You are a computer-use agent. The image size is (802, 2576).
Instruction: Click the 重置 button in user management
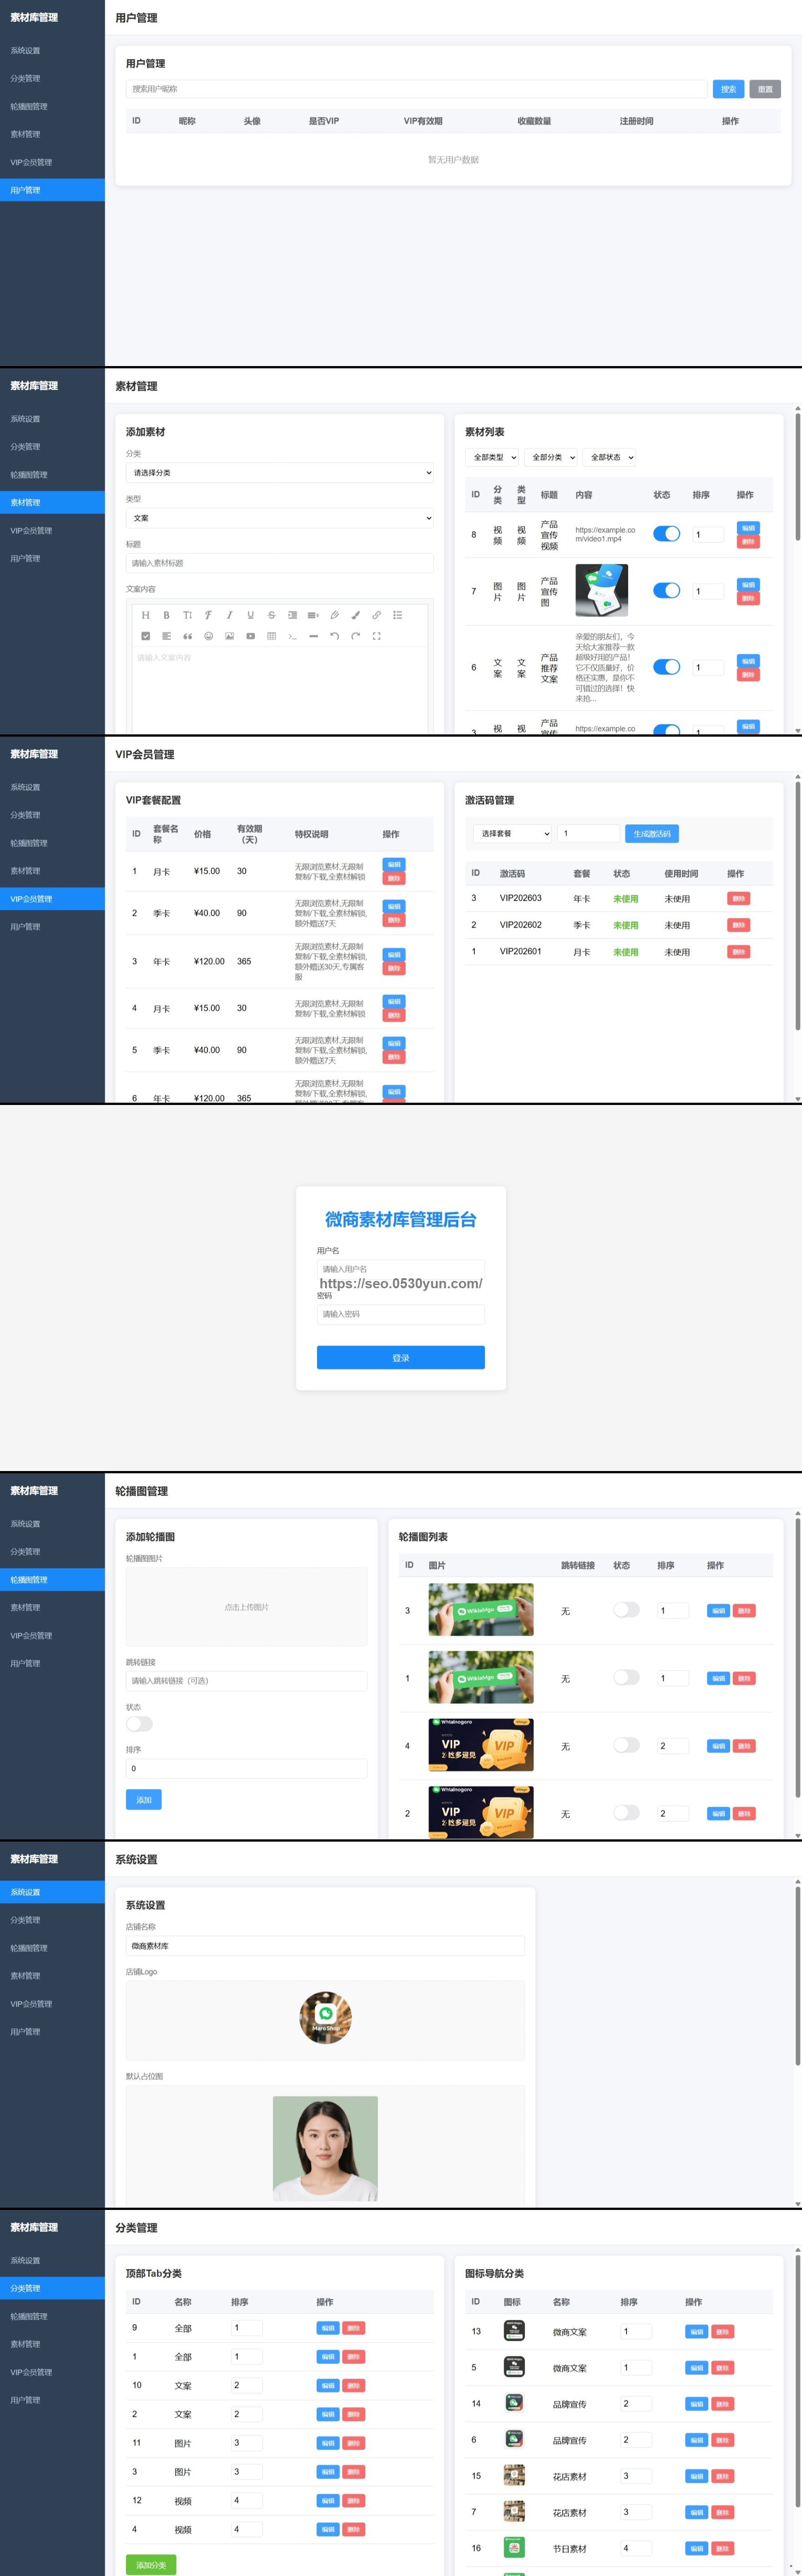[x=765, y=89]
